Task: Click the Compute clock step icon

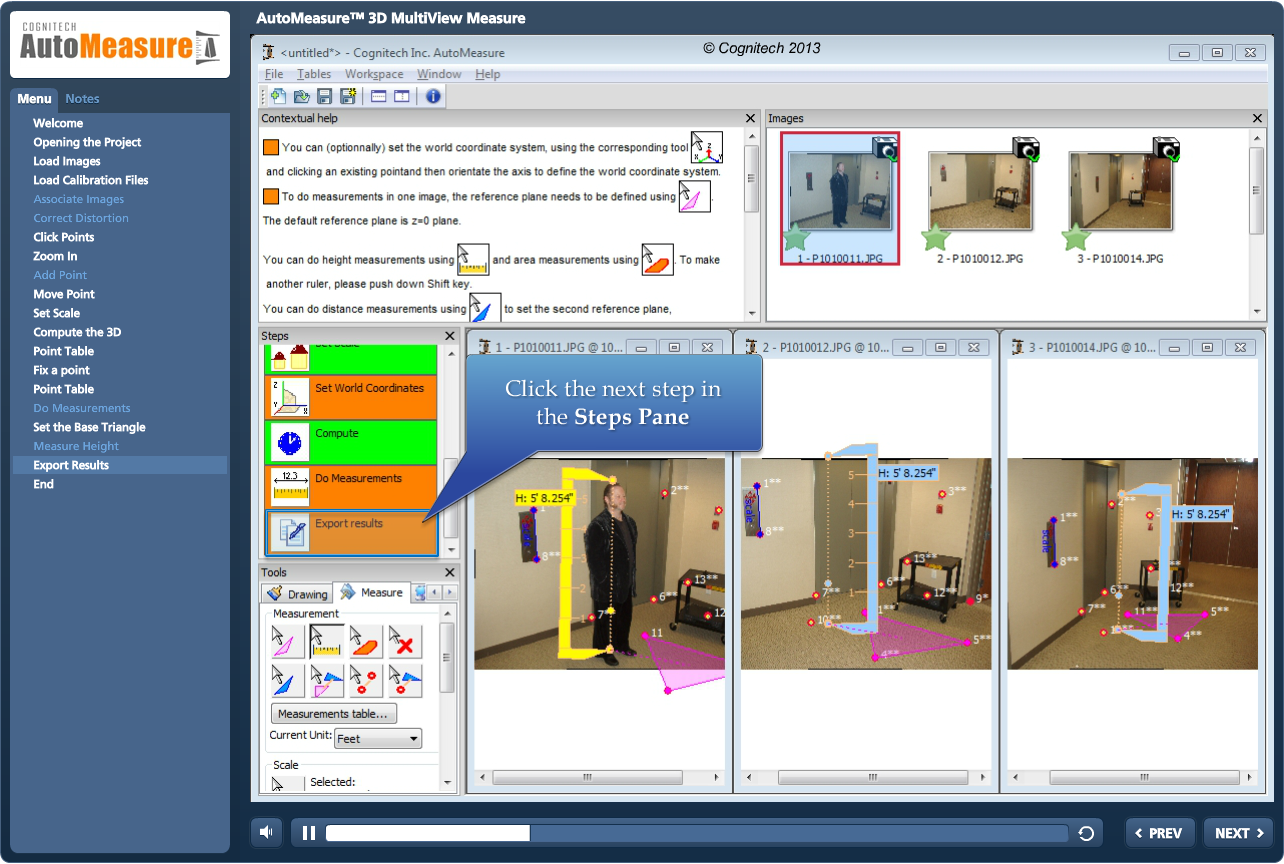Action: tap(290, 442)
